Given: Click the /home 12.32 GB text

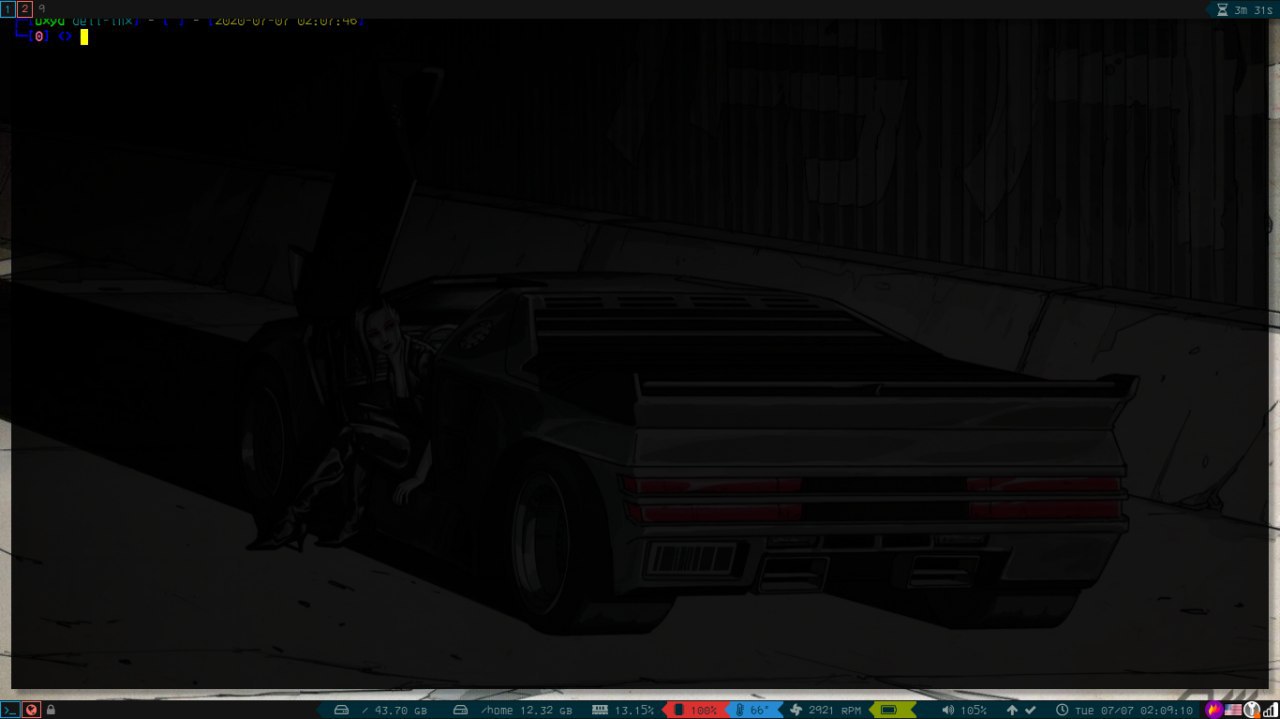Looking at the screenshot, I should [527, 711].
